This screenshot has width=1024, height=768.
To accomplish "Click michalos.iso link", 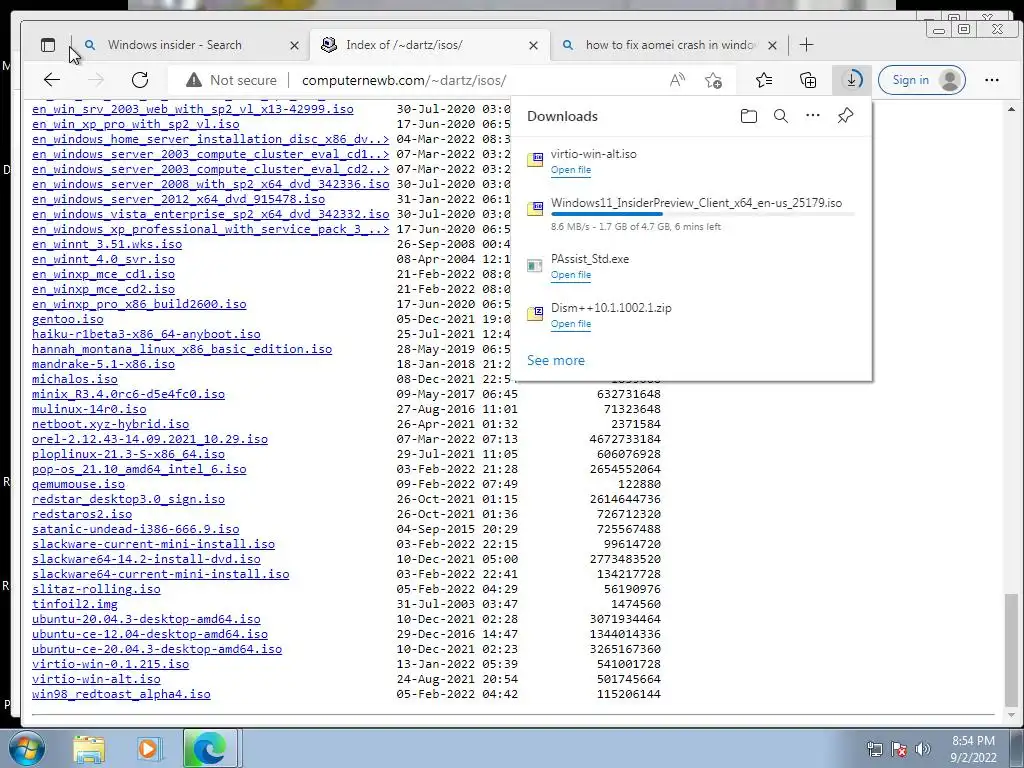I will (75, 379).
